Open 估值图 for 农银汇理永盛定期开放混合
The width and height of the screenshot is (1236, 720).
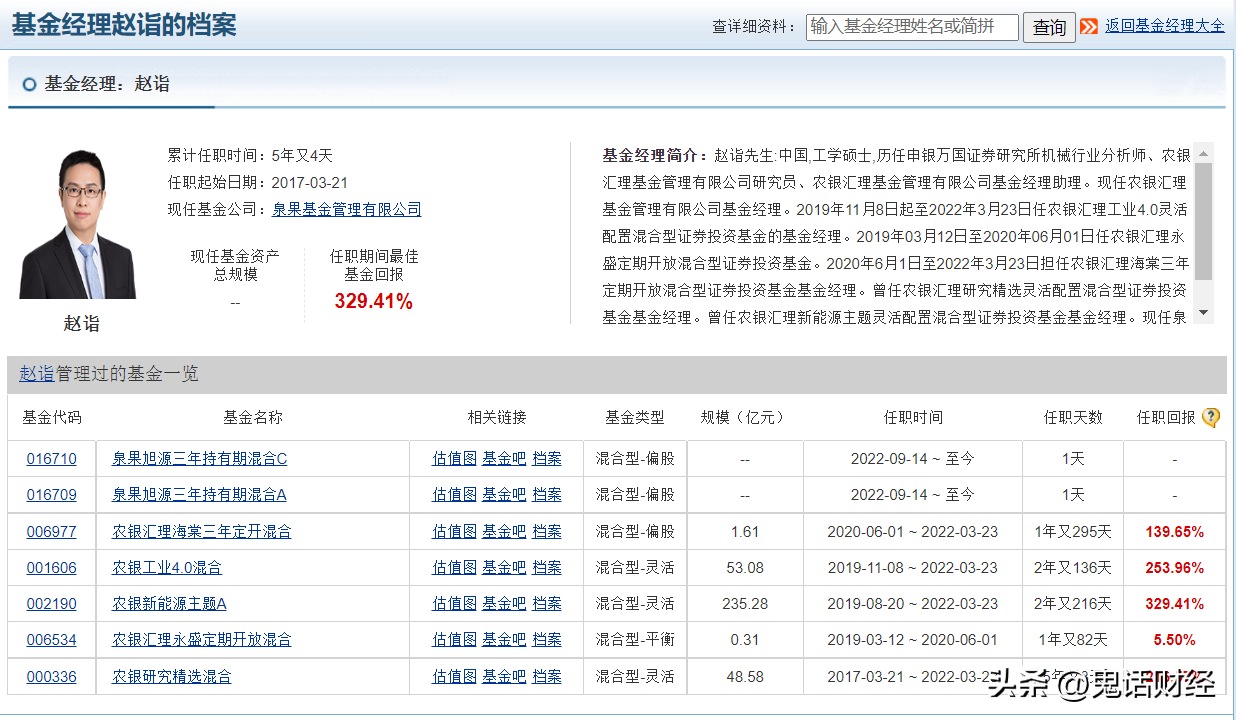point(454,640)
